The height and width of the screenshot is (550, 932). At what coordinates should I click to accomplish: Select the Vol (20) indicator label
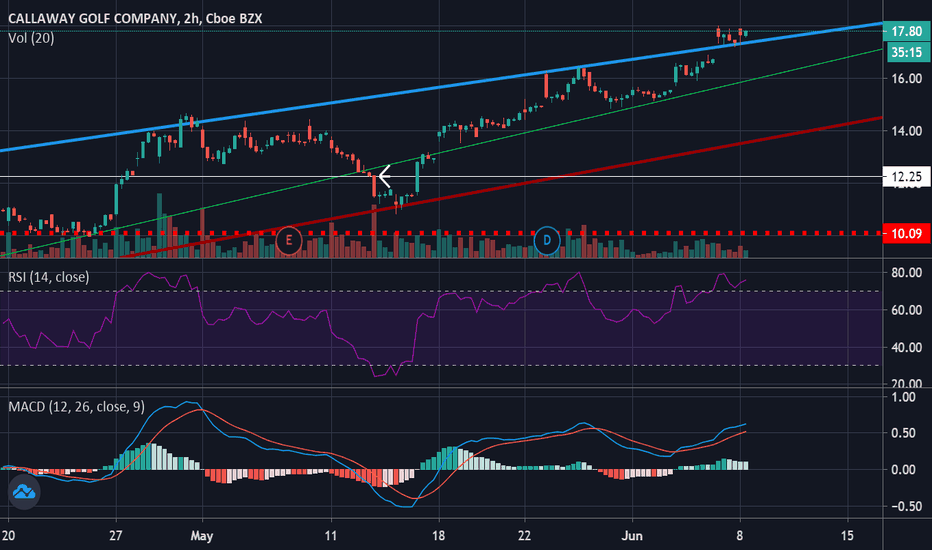click(32, 38)
